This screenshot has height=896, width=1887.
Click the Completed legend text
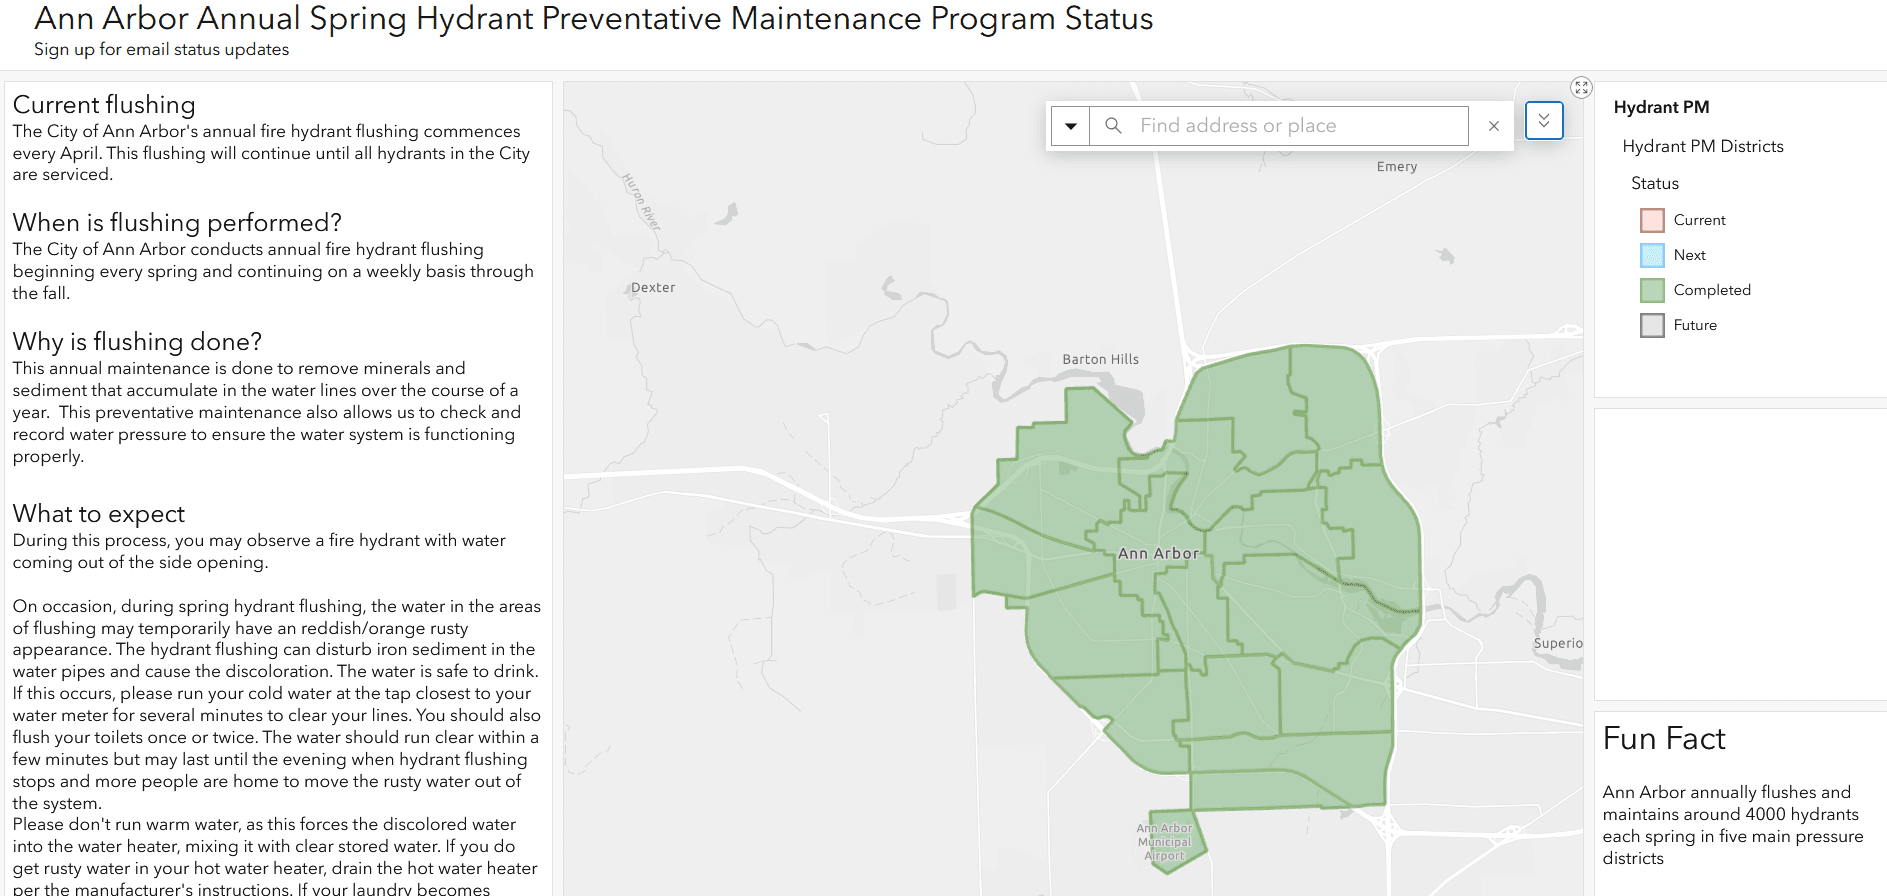(1712, 290)
